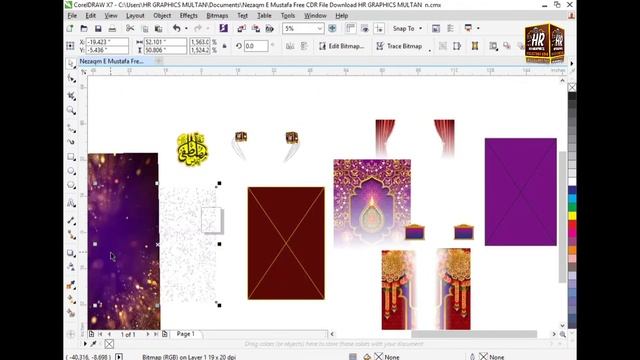Select the Color Eyedropper tool
This screenshot has height=360, width=640.
click(71, 284)
